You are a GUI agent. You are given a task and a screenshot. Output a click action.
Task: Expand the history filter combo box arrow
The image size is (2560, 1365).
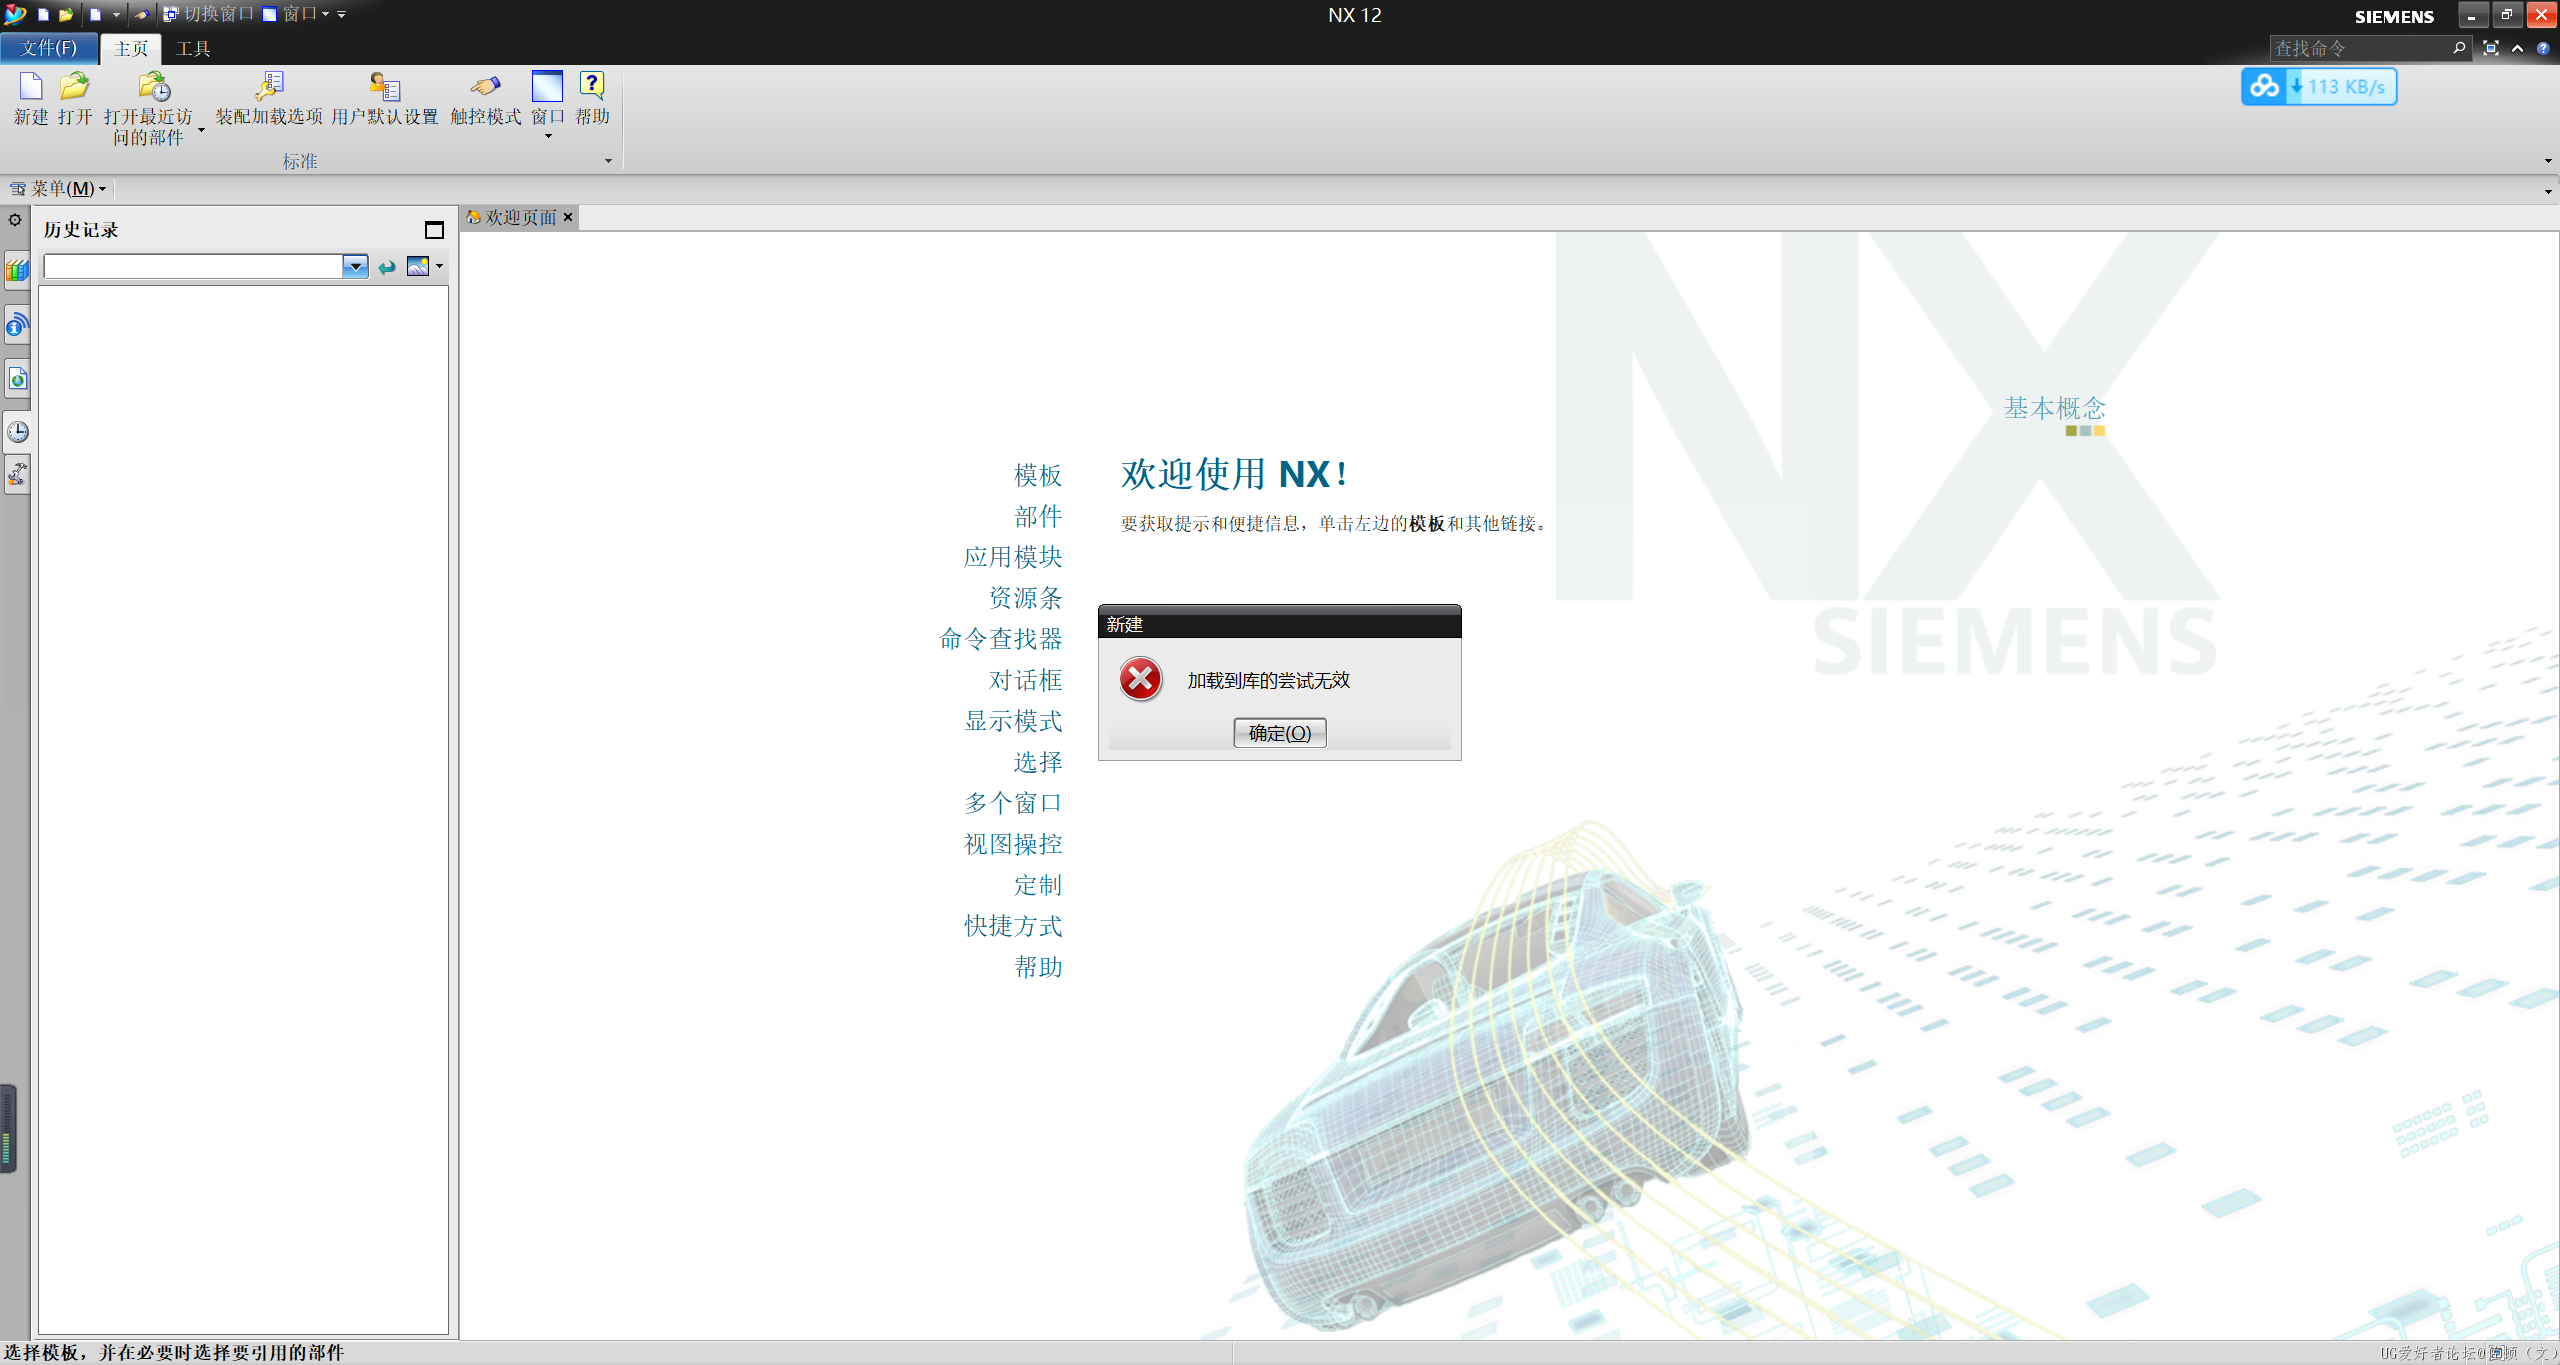(x=355, y=267)
